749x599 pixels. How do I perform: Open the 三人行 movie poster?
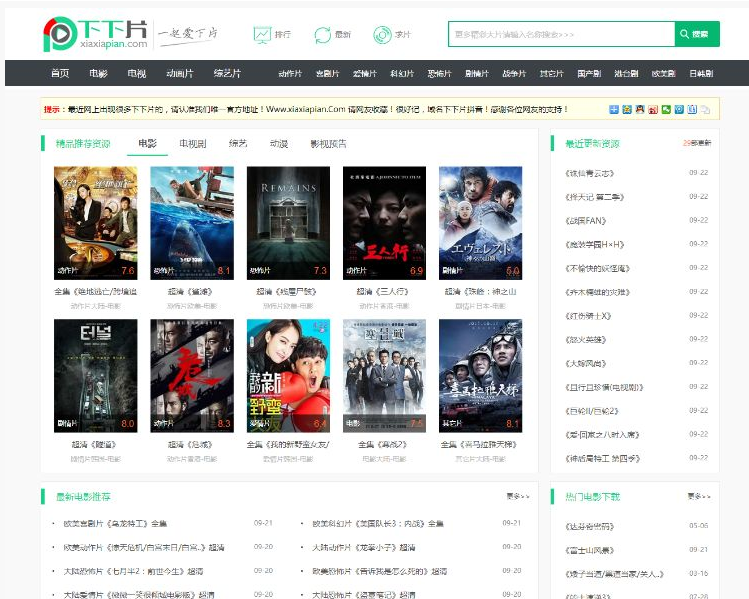click(385, 223)
